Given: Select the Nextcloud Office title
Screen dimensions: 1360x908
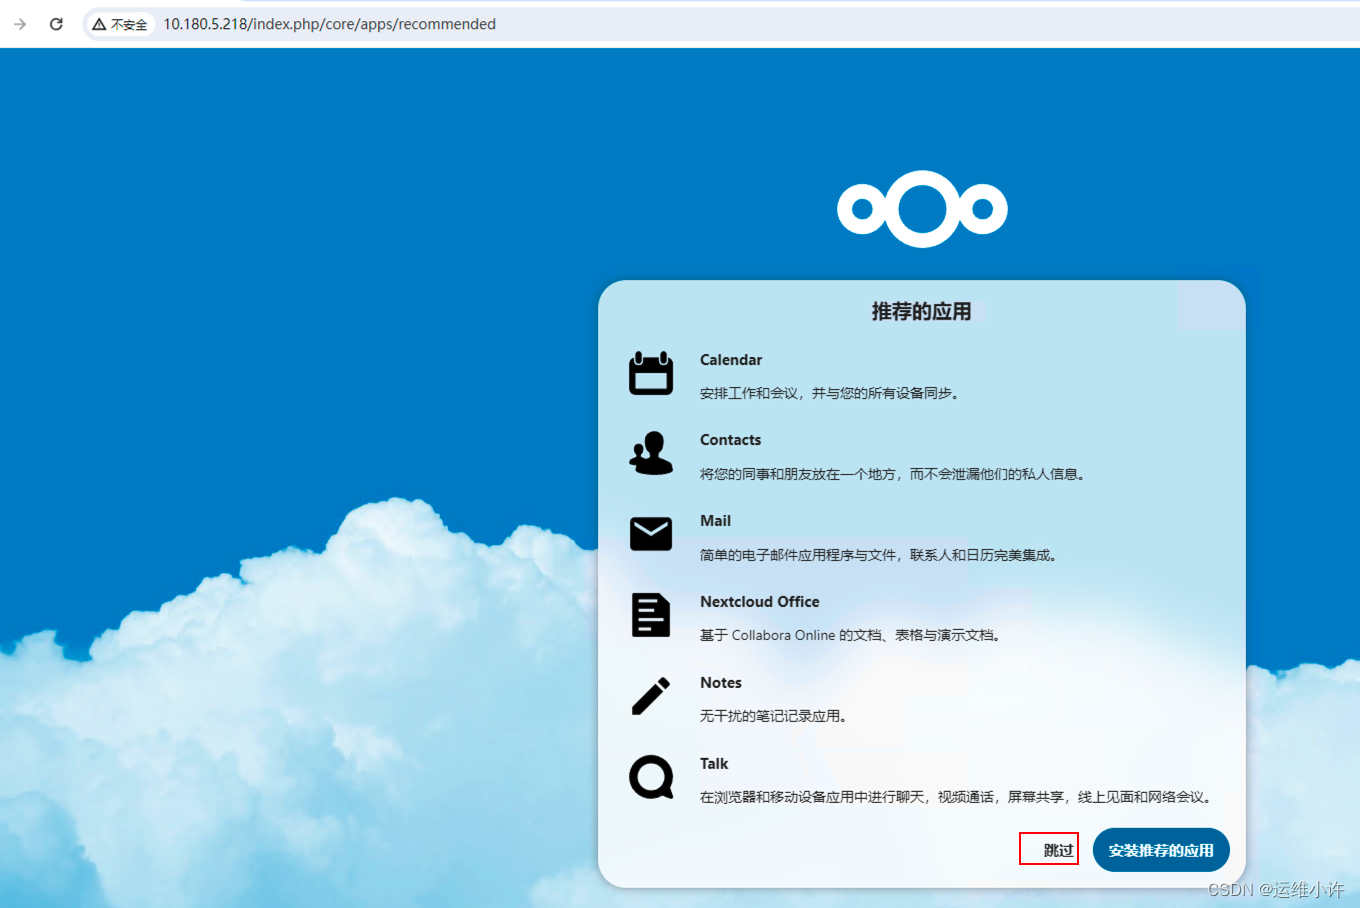Looking at the screenshot, I should point(760,602).
